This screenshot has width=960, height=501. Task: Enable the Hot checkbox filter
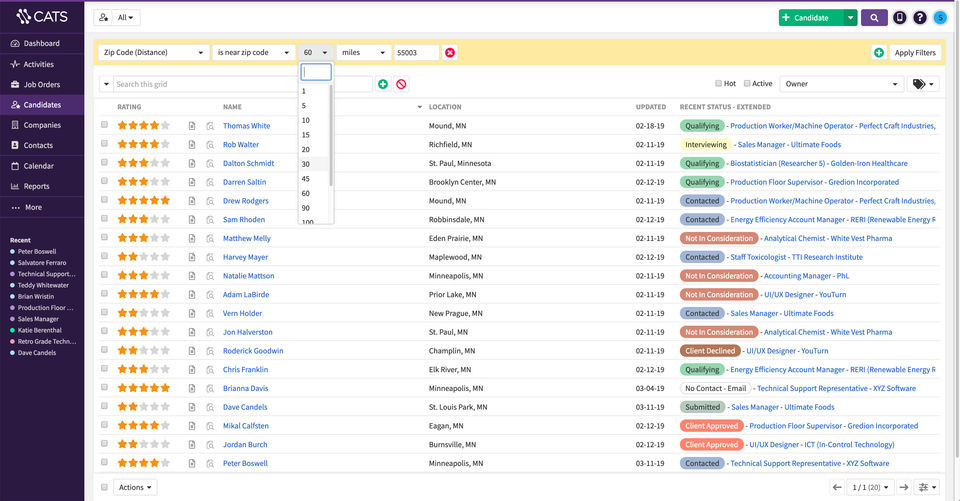(x=719, y=84)
